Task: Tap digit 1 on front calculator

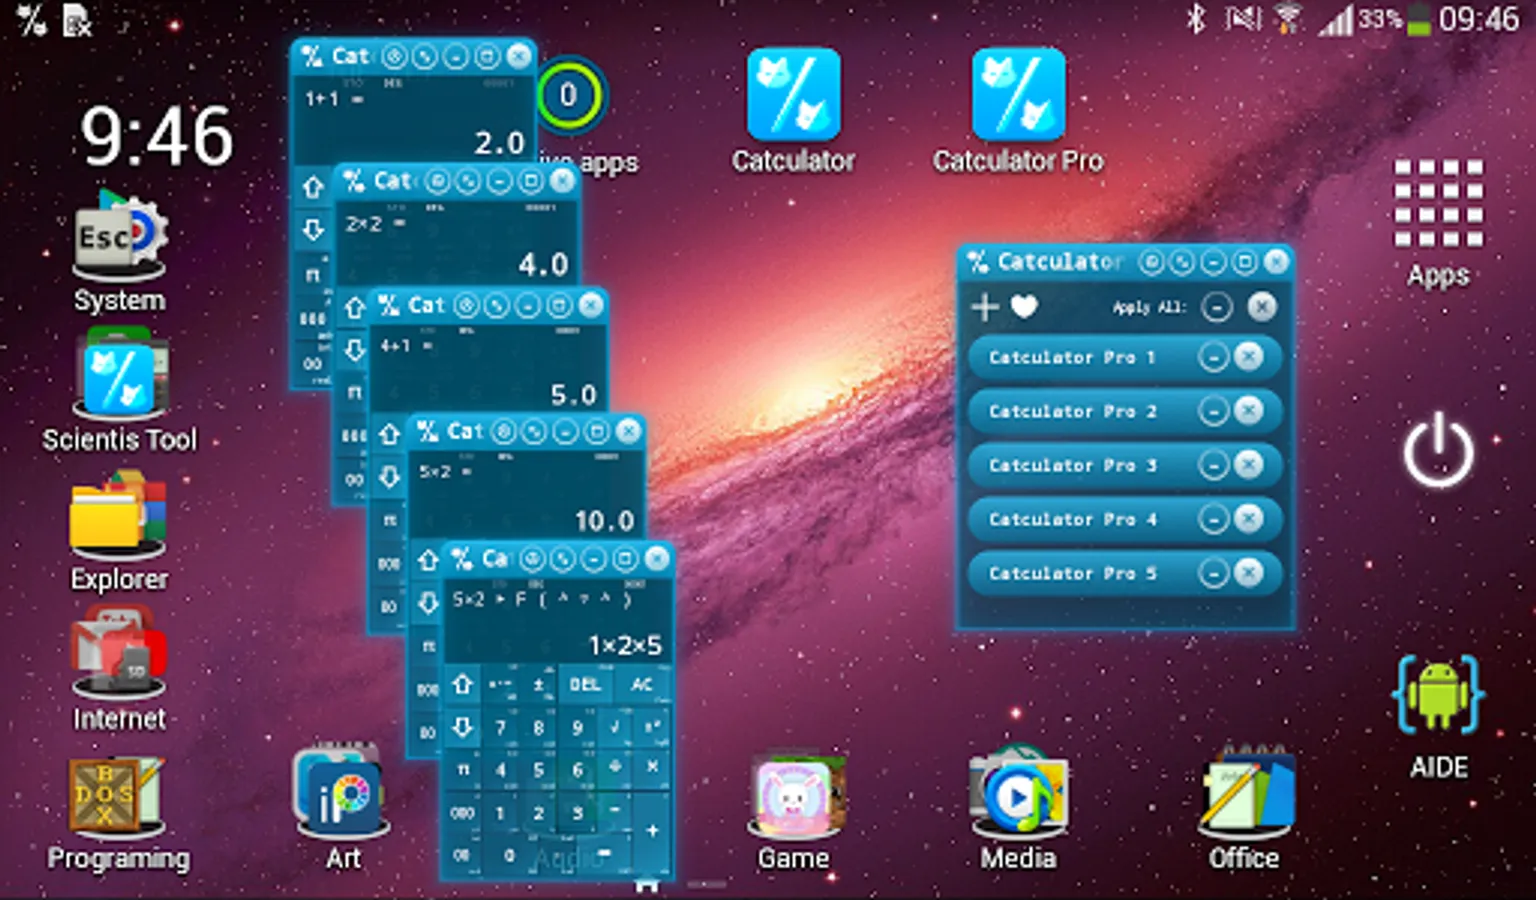Action: (501, 813)
